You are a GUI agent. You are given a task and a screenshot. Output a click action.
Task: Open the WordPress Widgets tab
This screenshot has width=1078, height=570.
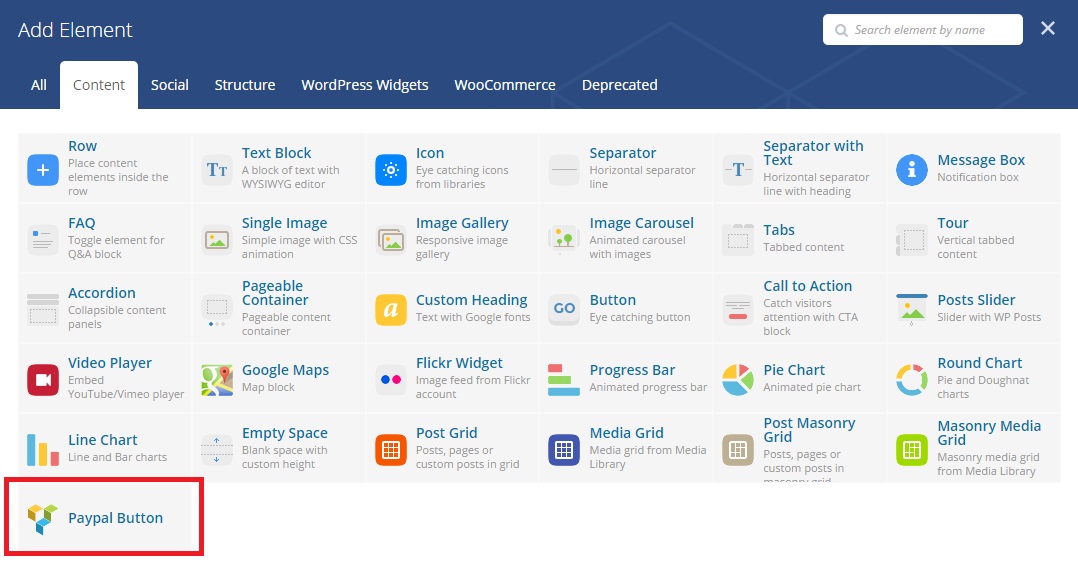point(365,85)
